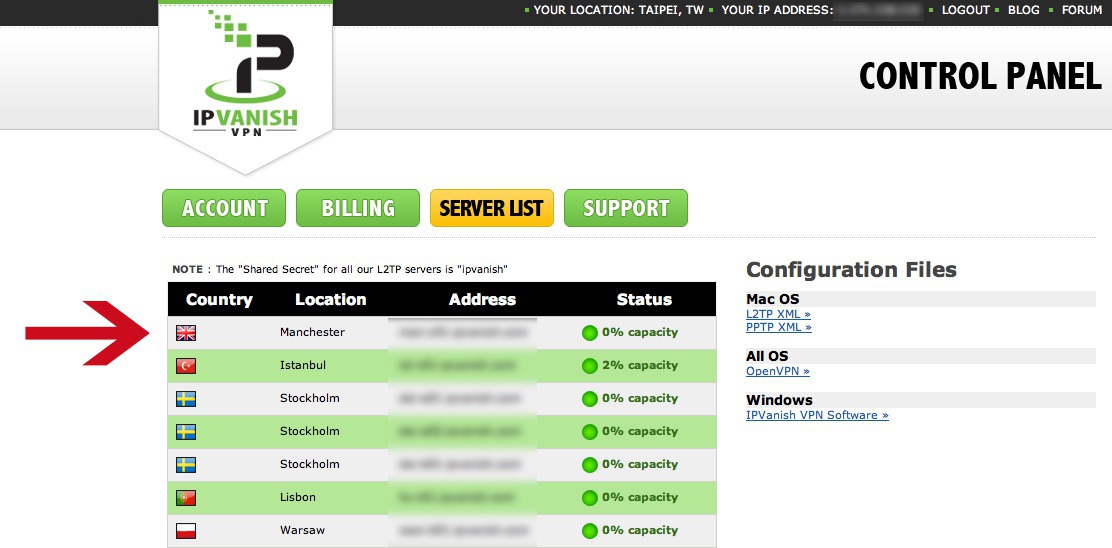Download IPVanish VPN Software for Windows
The image size is (1112, 548).
[817, 415]
